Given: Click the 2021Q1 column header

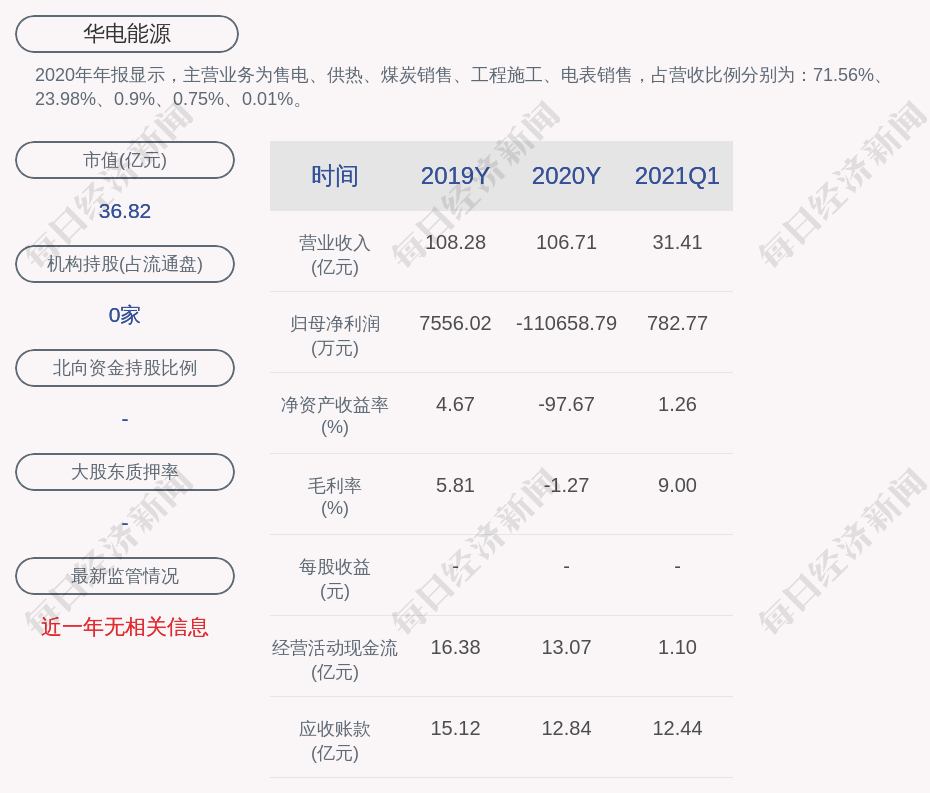Looking at the screenshot, I should coord(677,176).
